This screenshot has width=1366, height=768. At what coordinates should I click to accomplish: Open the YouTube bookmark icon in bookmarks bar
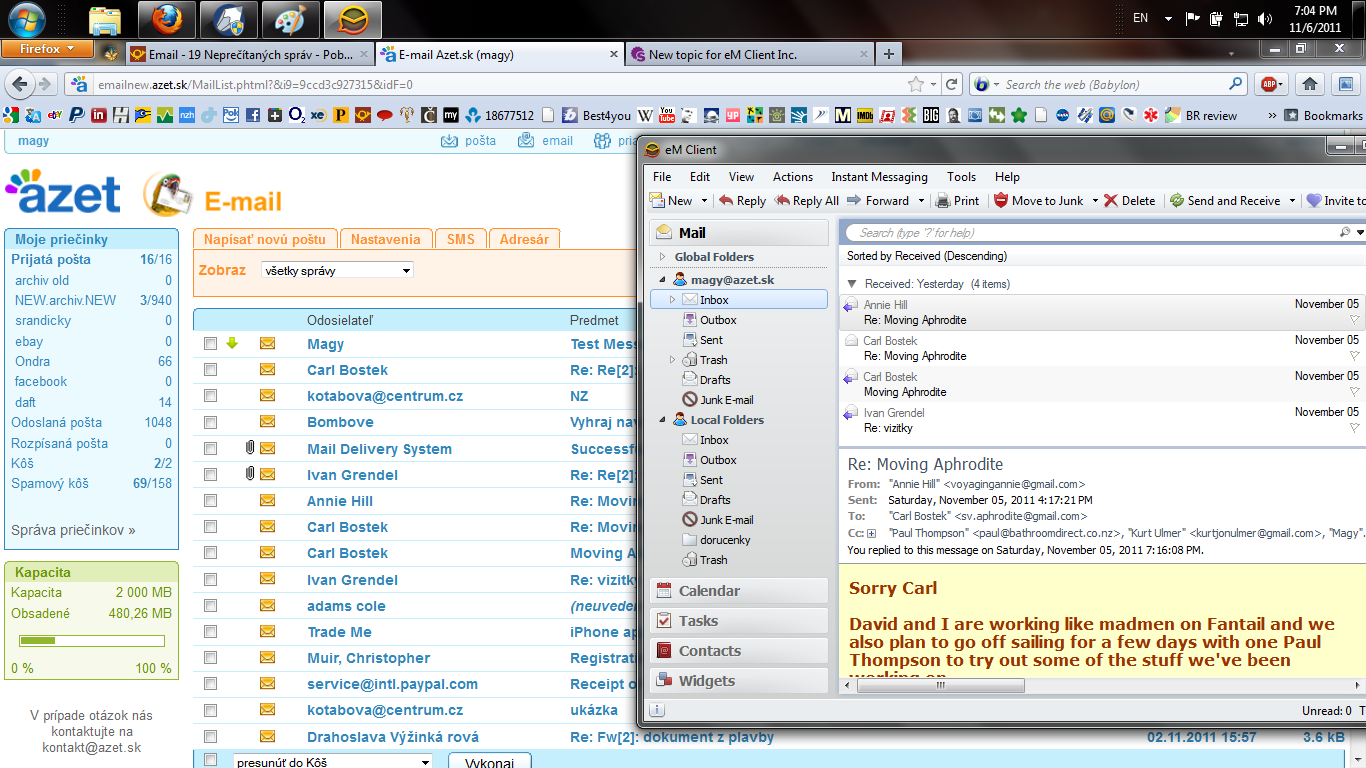666,115
